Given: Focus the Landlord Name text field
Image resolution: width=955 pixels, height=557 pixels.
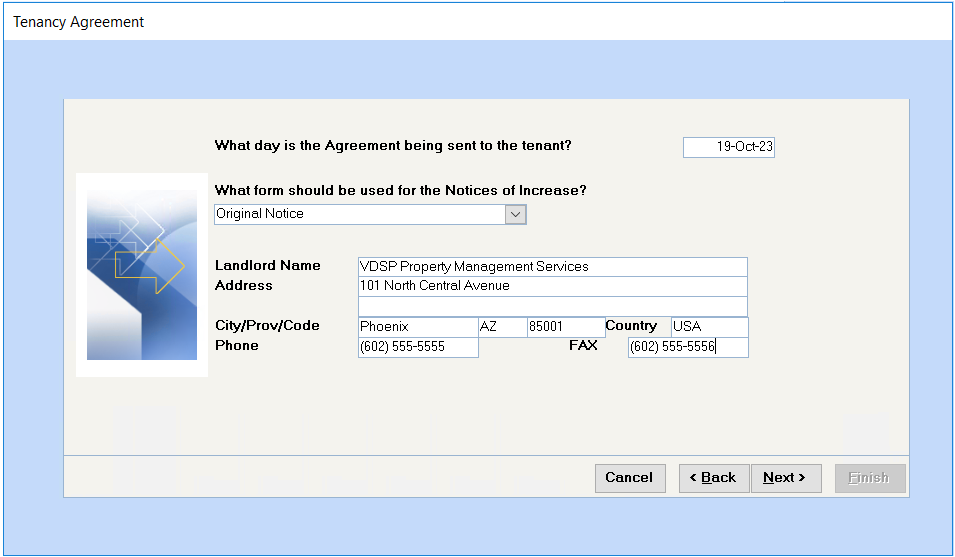Looking at the screenshot, I should click(x=552, y=267).
